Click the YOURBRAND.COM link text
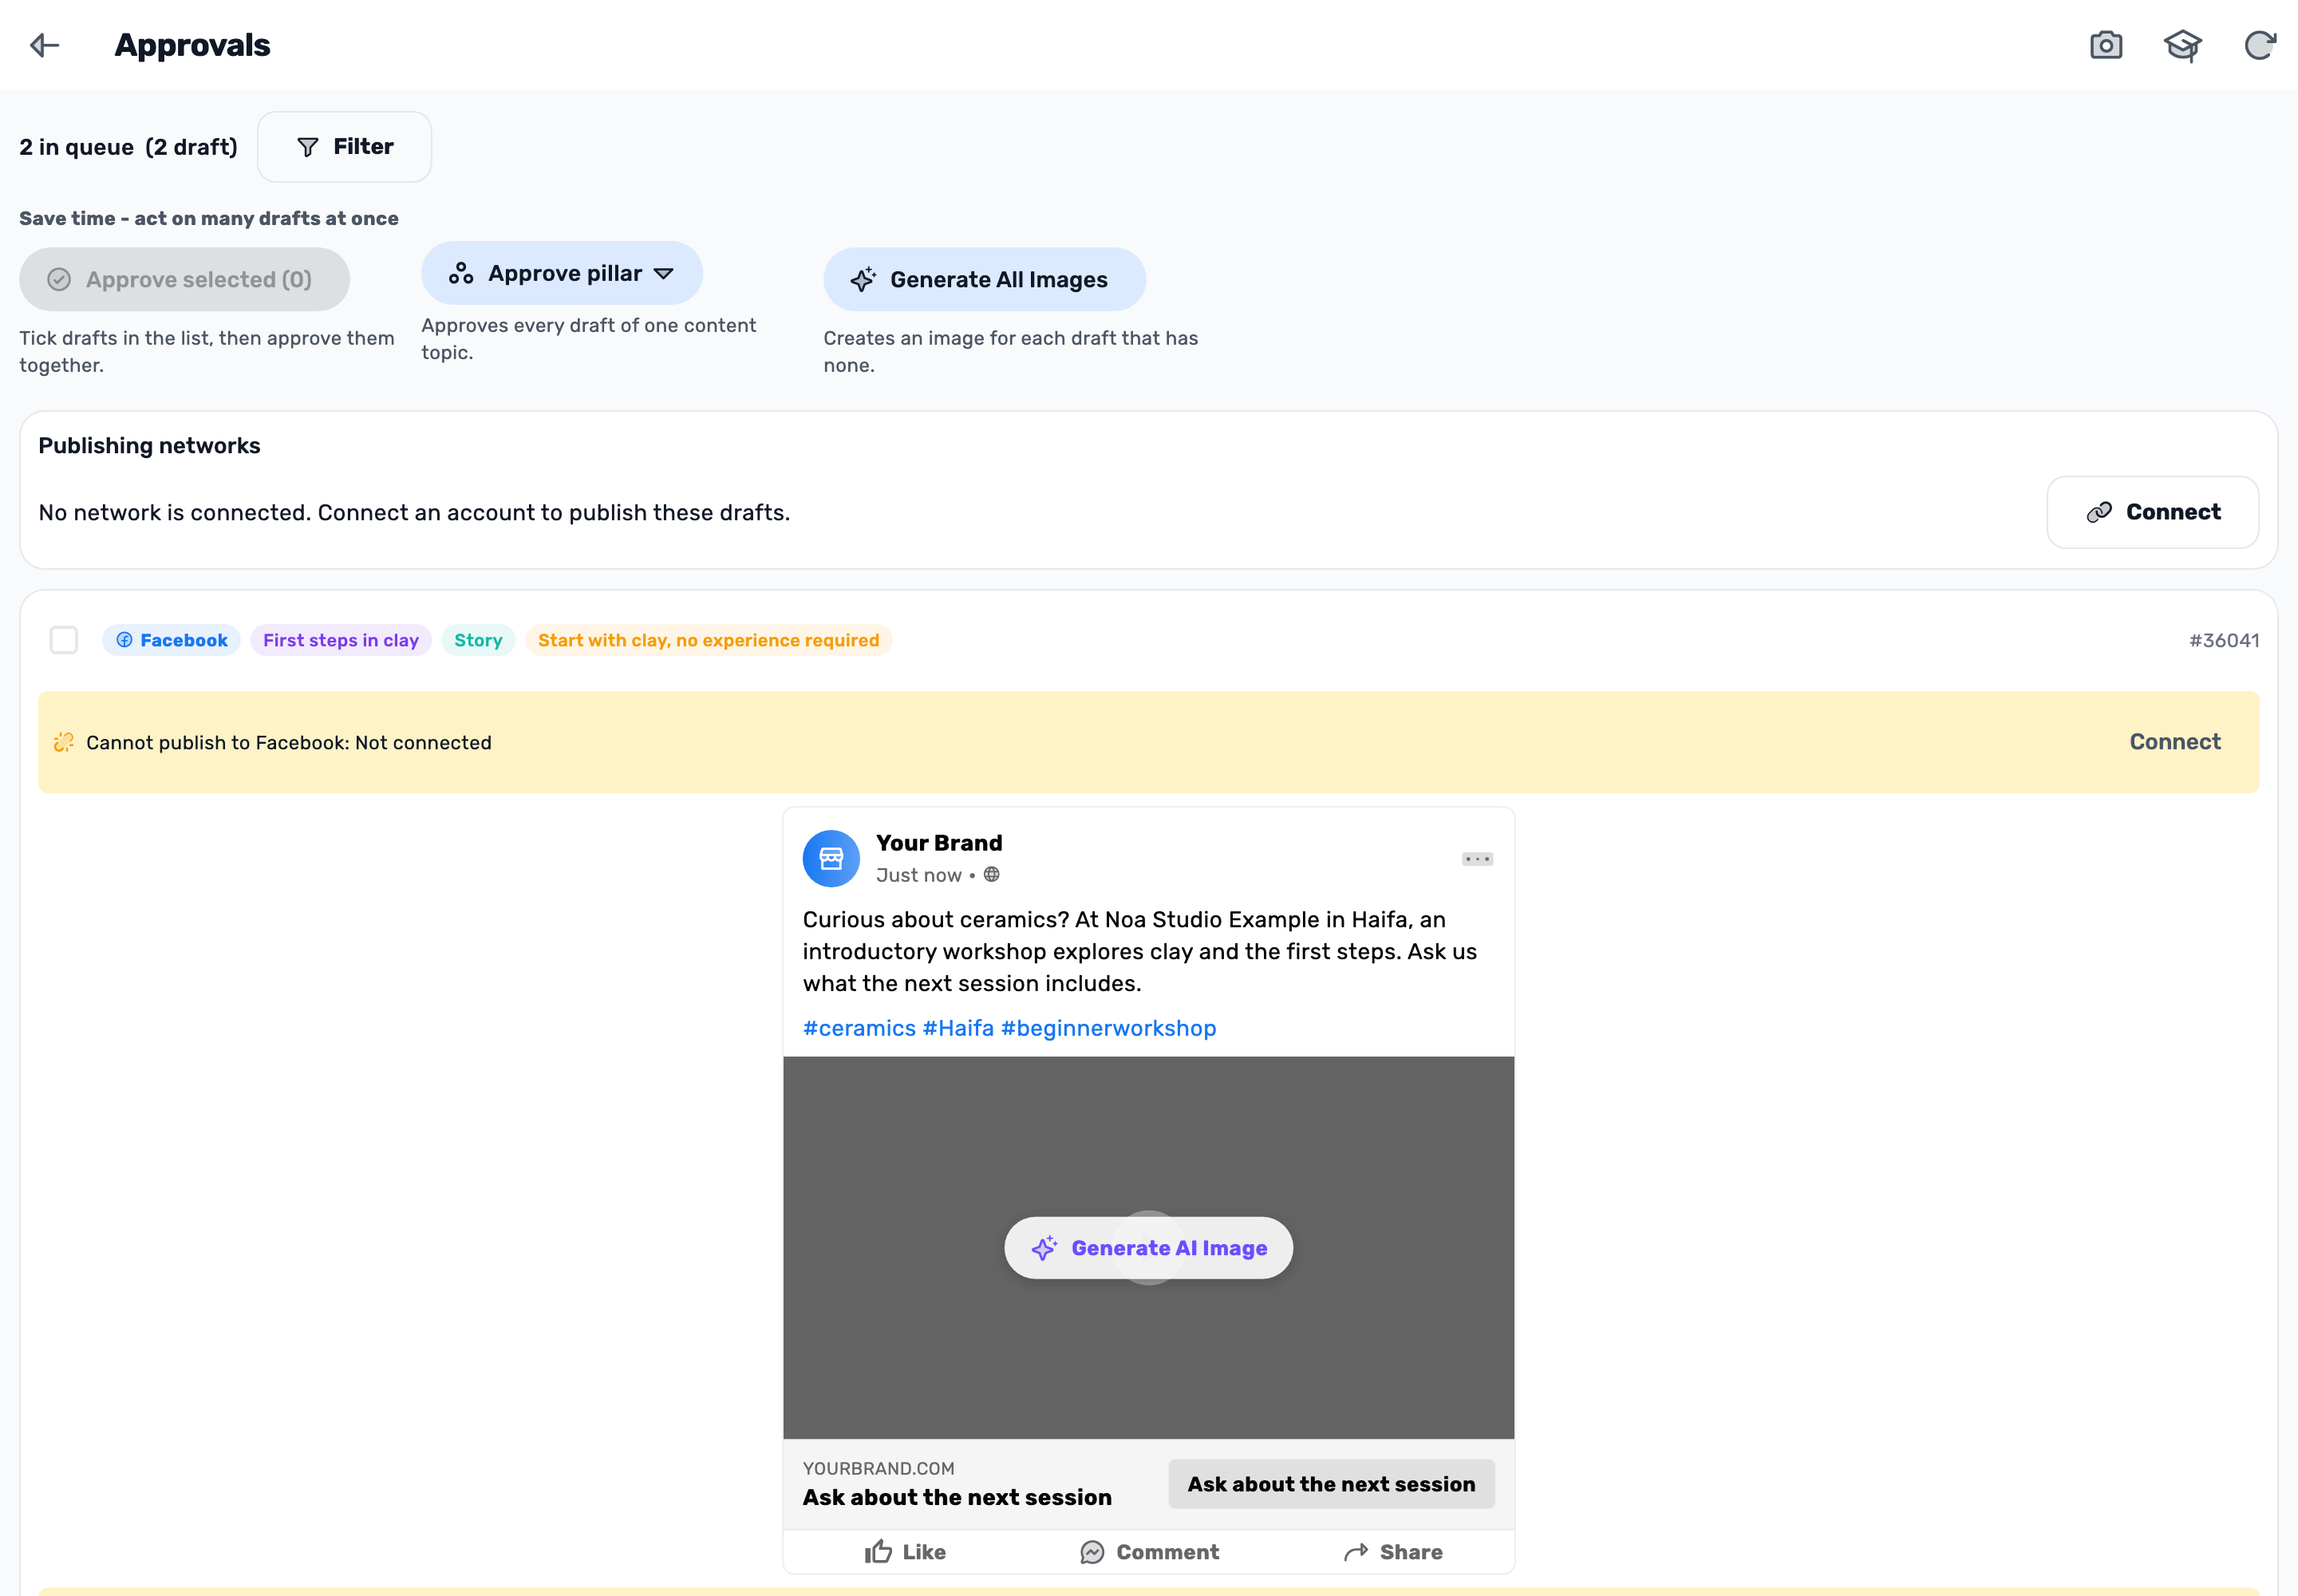The image size is (2298, 1596). coord(879,1468)
